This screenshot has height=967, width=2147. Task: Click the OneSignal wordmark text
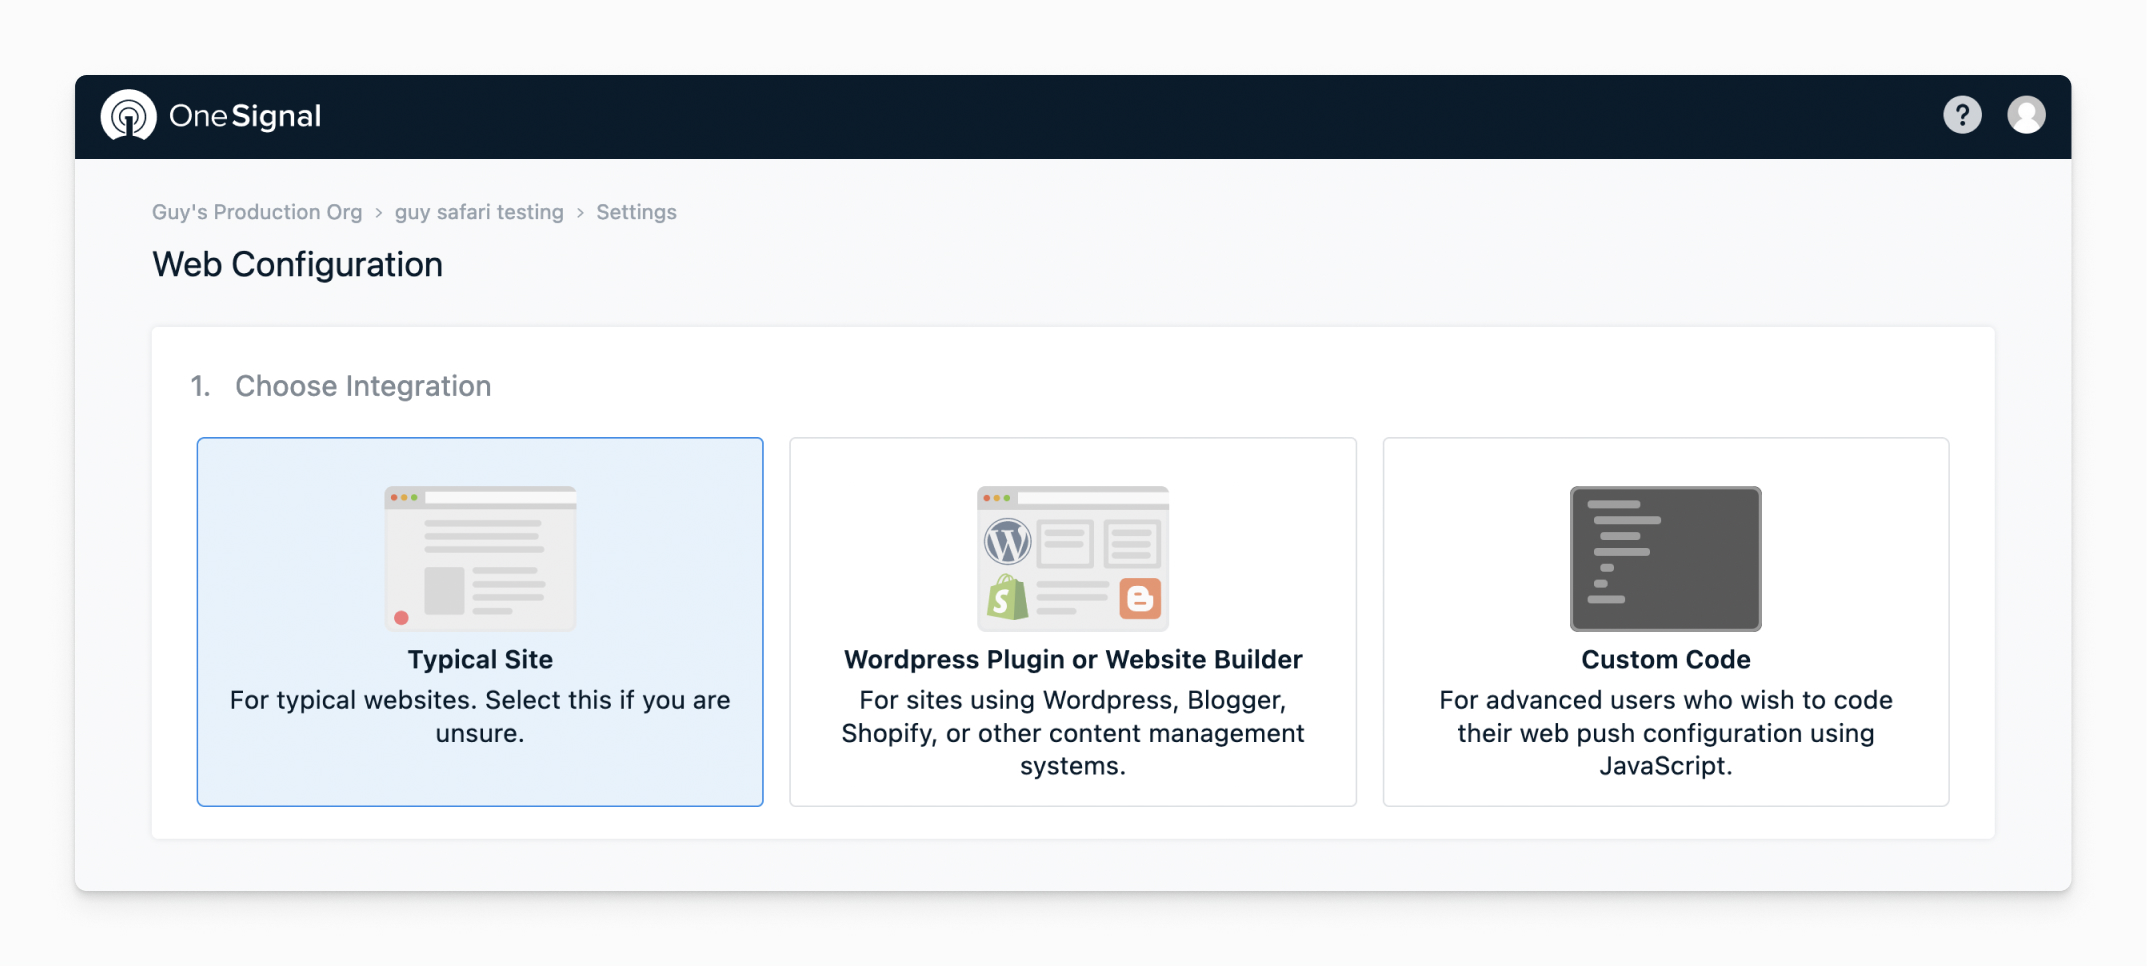tap(245, 116)
